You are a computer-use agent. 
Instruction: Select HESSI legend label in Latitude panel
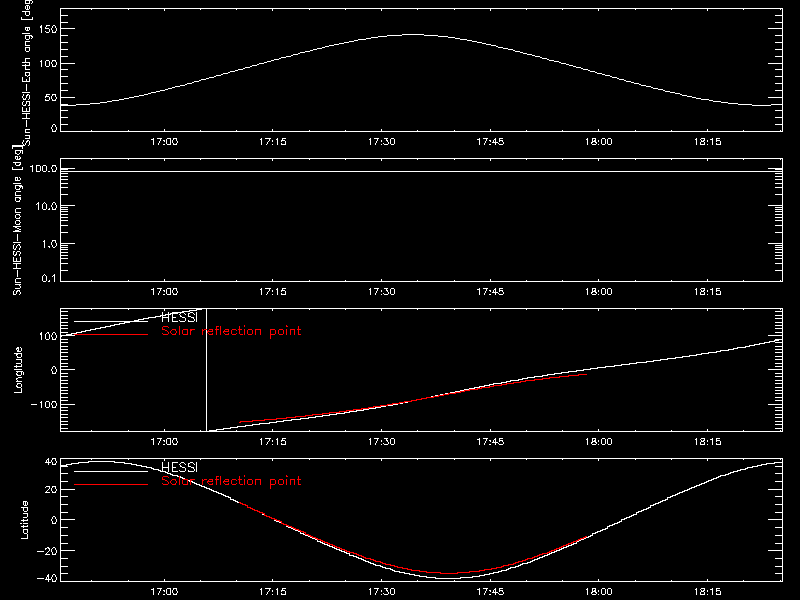tap(180, 467)
